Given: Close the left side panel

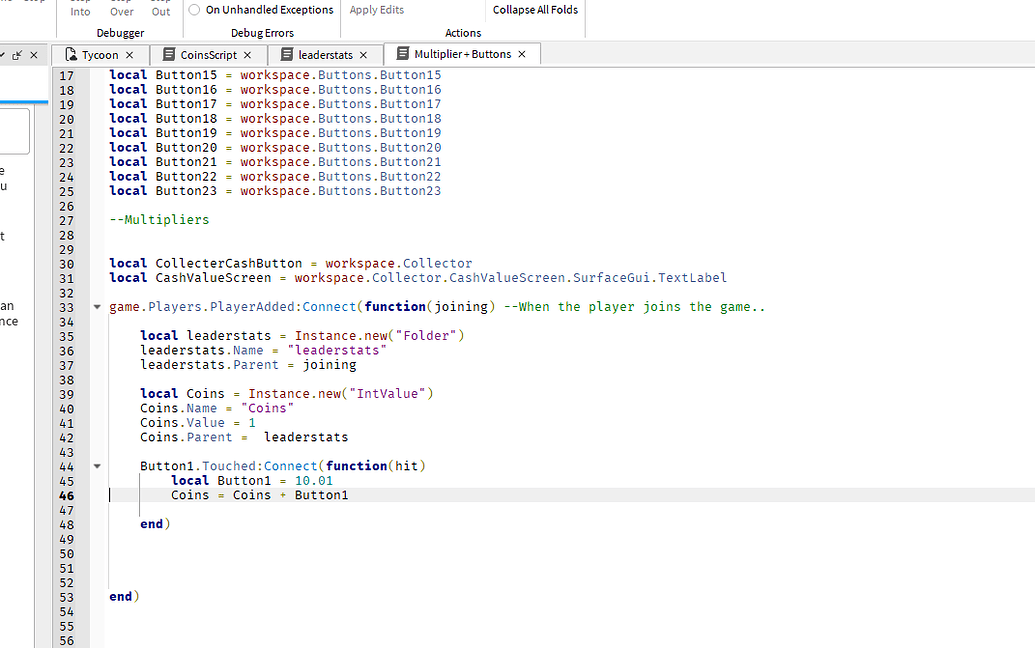Looking at the screenshot, I should click(34, 55).
